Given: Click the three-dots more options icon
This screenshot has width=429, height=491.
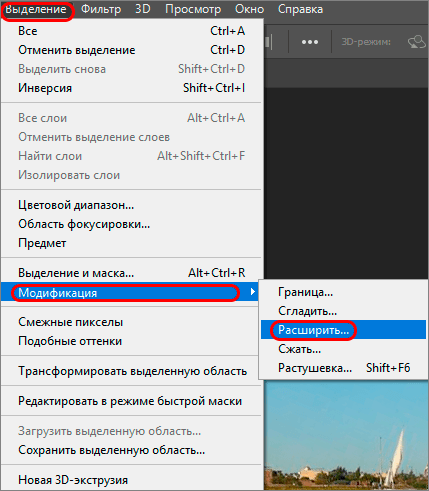Looking at the screenshot, I should 310,42.
